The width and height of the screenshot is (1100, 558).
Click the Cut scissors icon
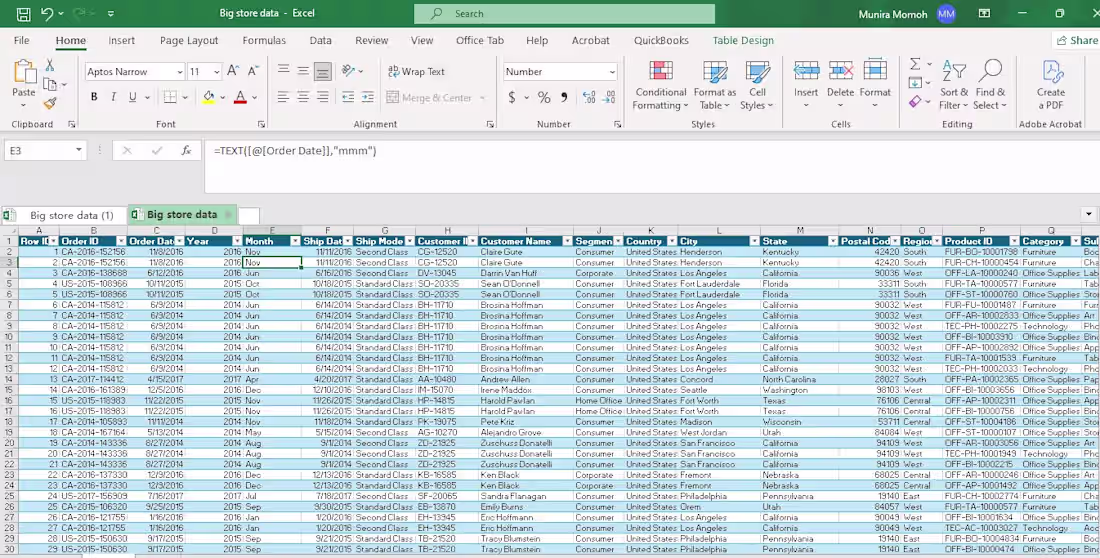[50, 65]
